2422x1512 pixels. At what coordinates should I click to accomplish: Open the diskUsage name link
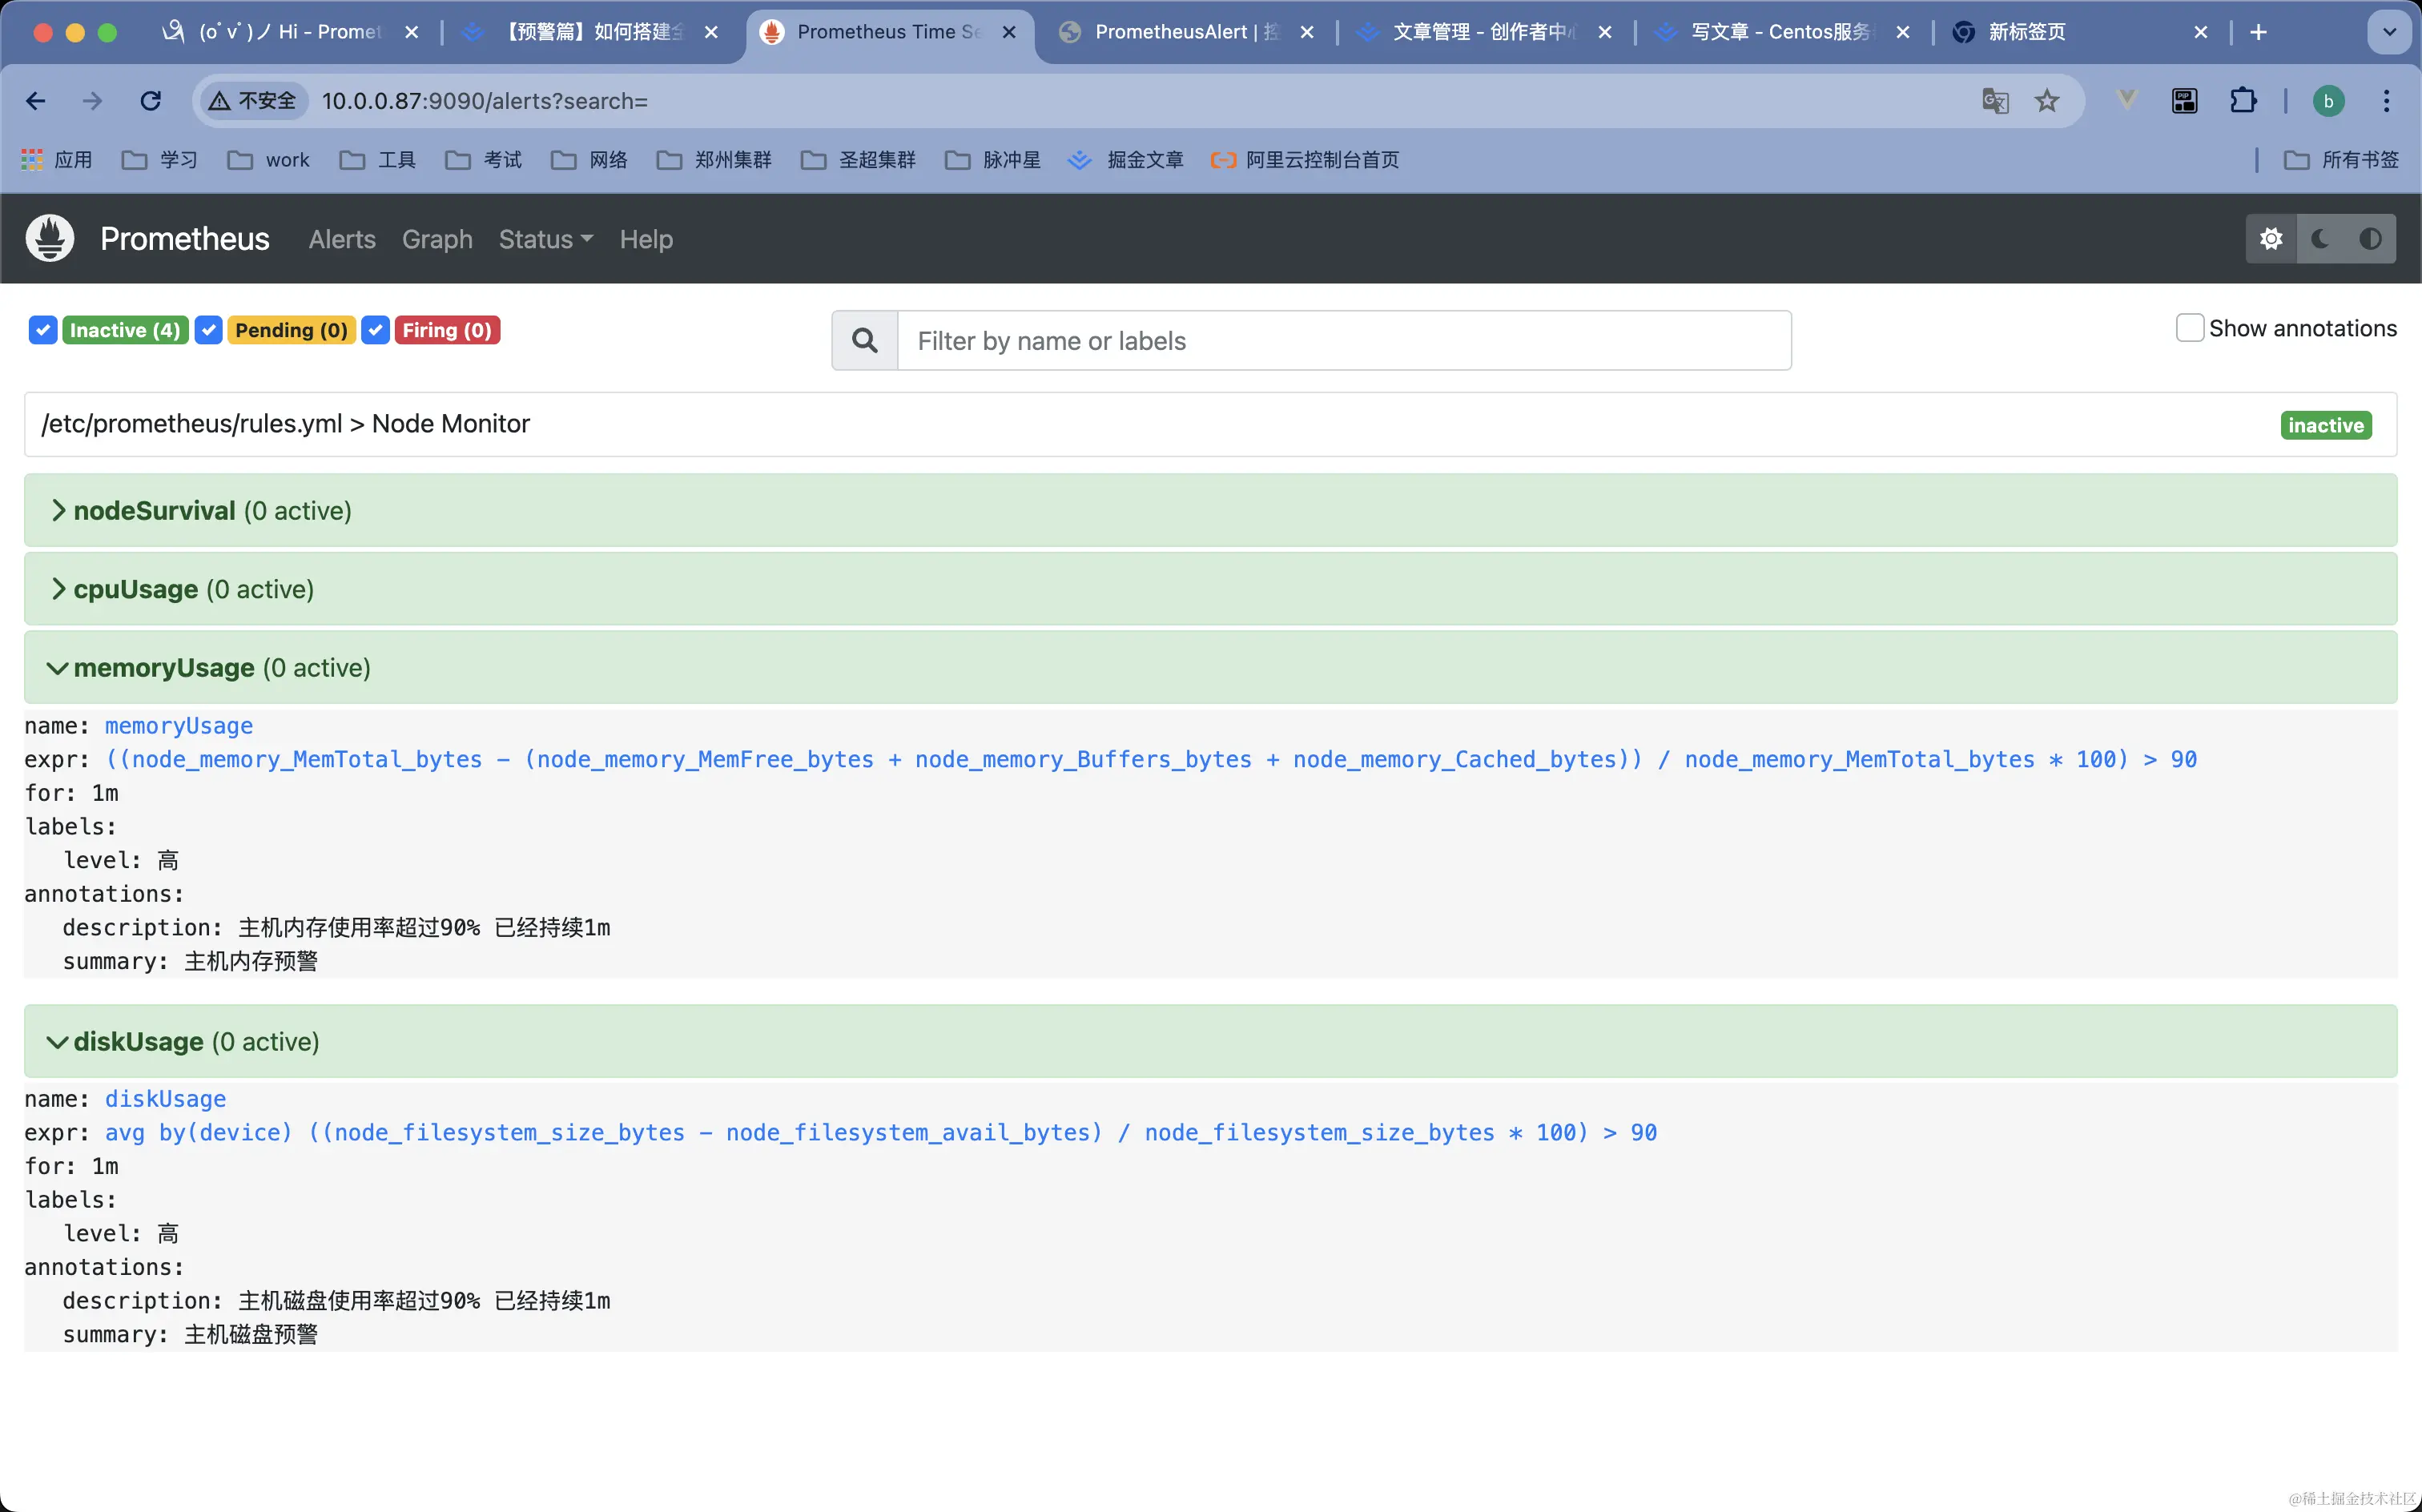coord(165,1099)
